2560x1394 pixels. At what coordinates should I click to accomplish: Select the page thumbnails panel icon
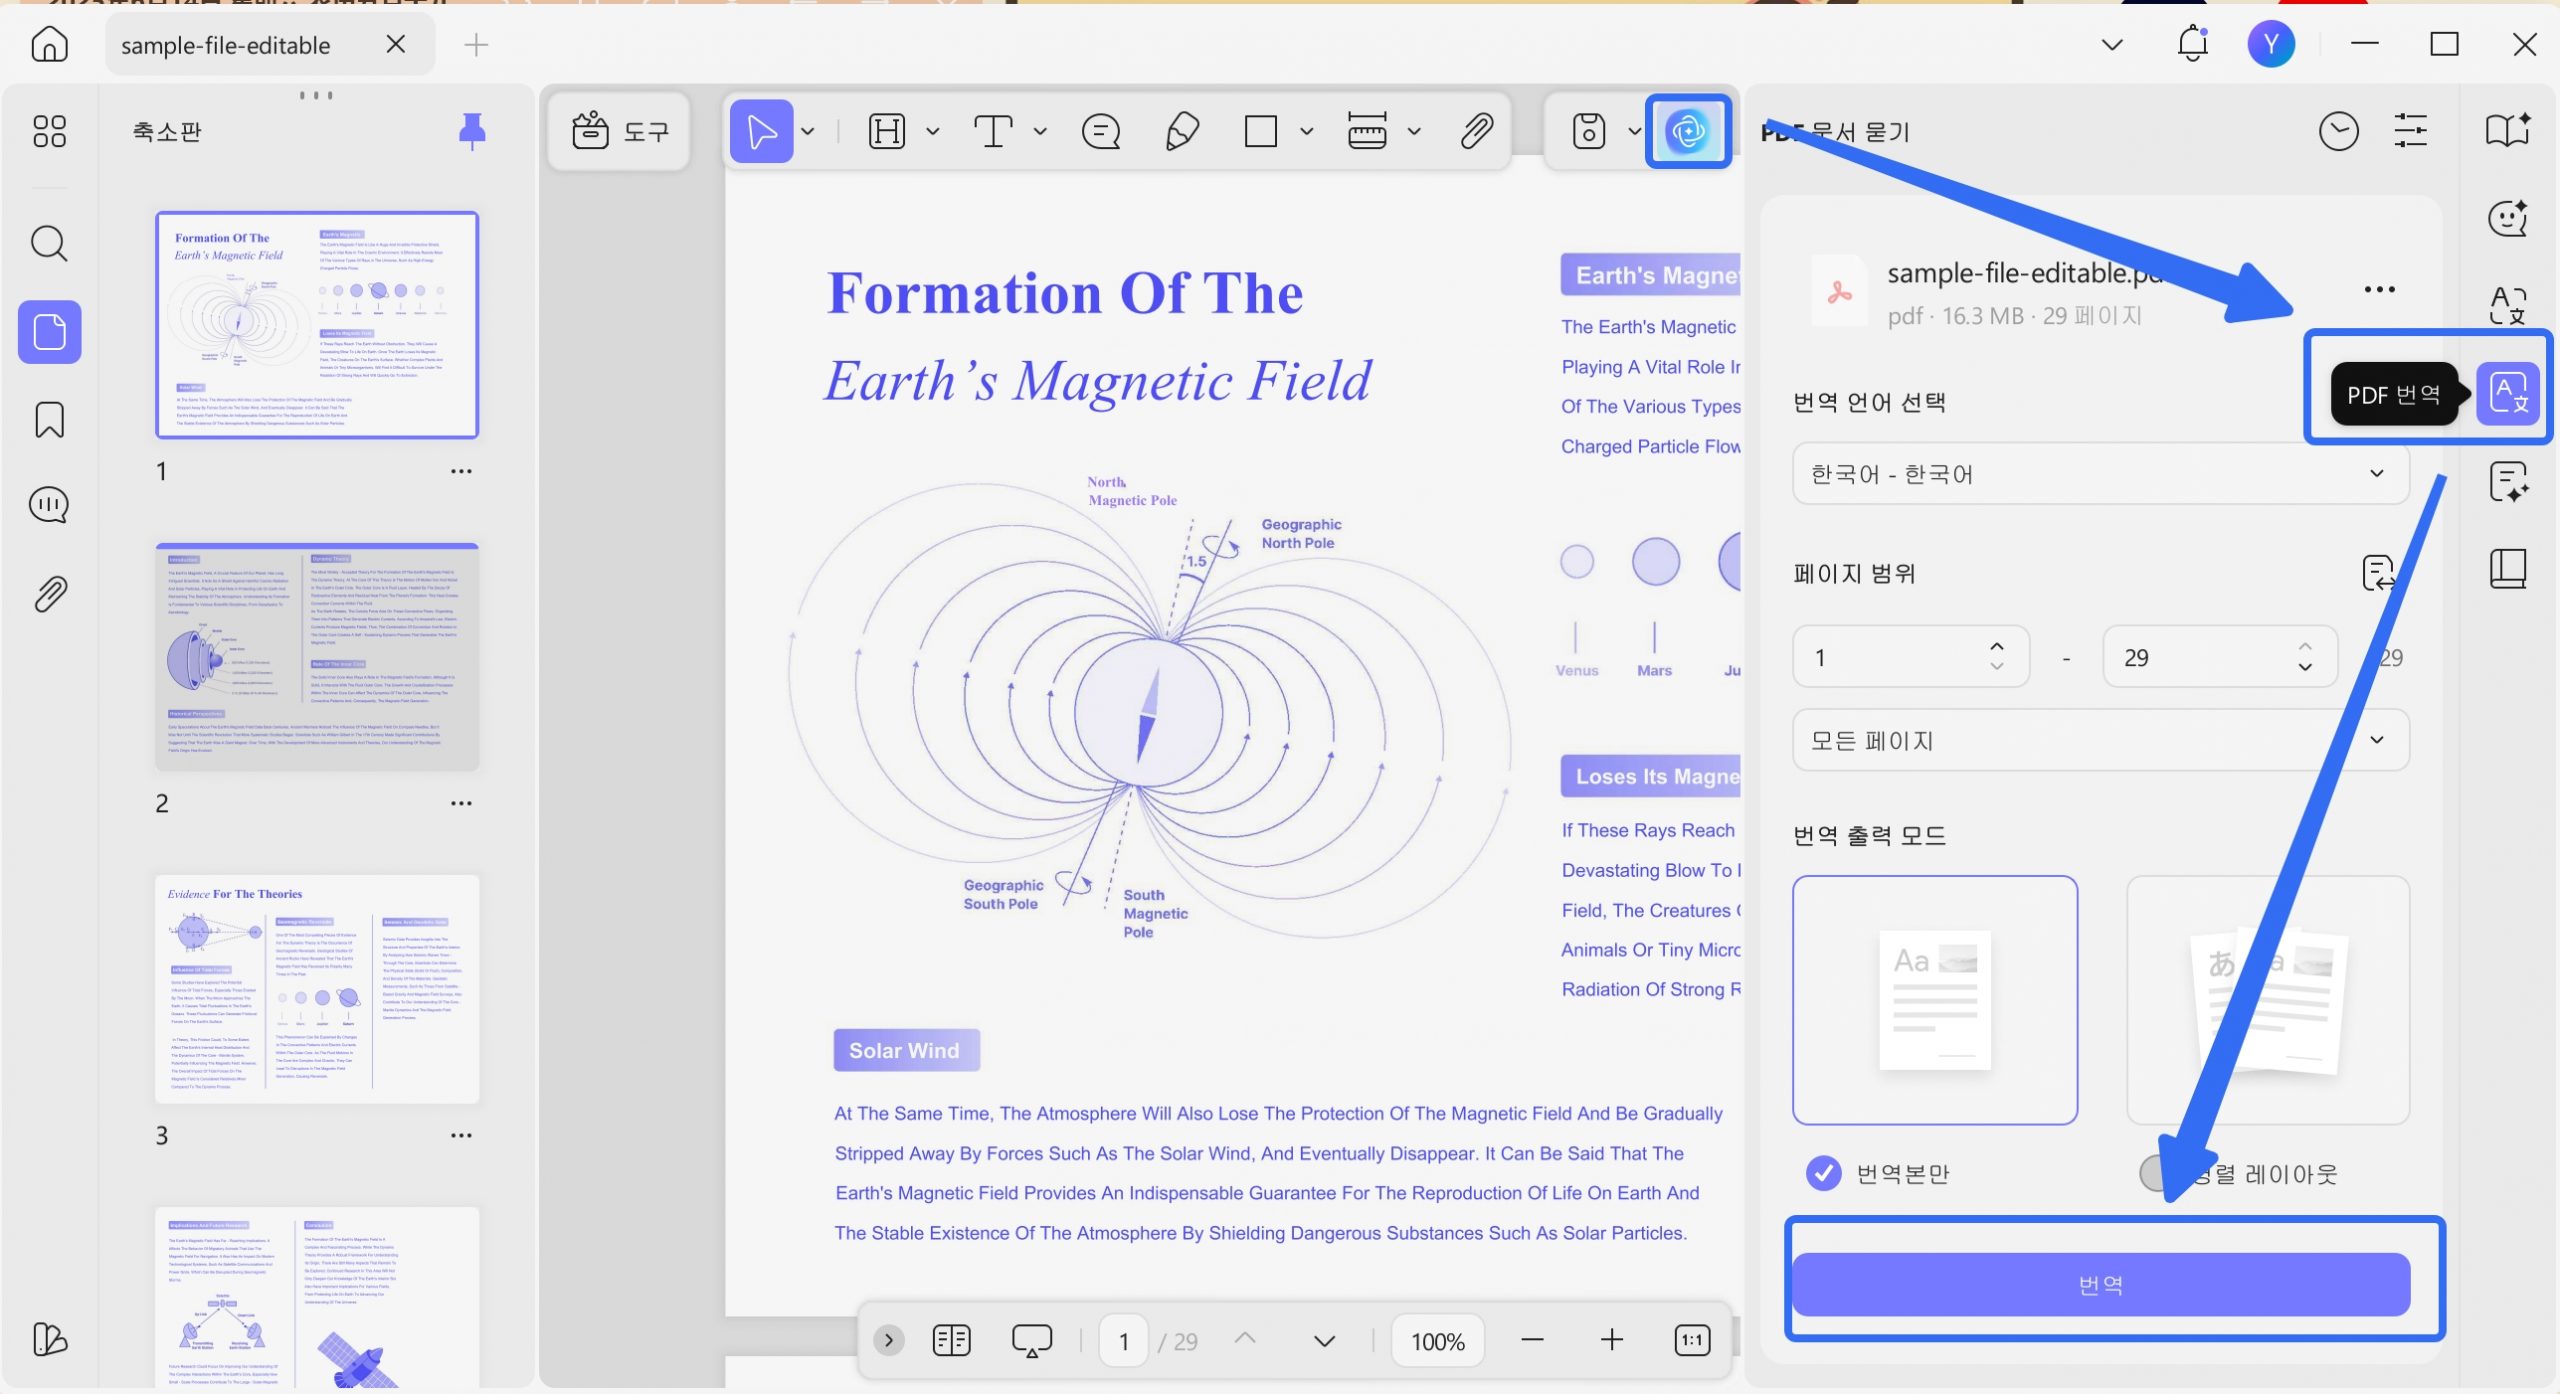[x=49, y=331]
